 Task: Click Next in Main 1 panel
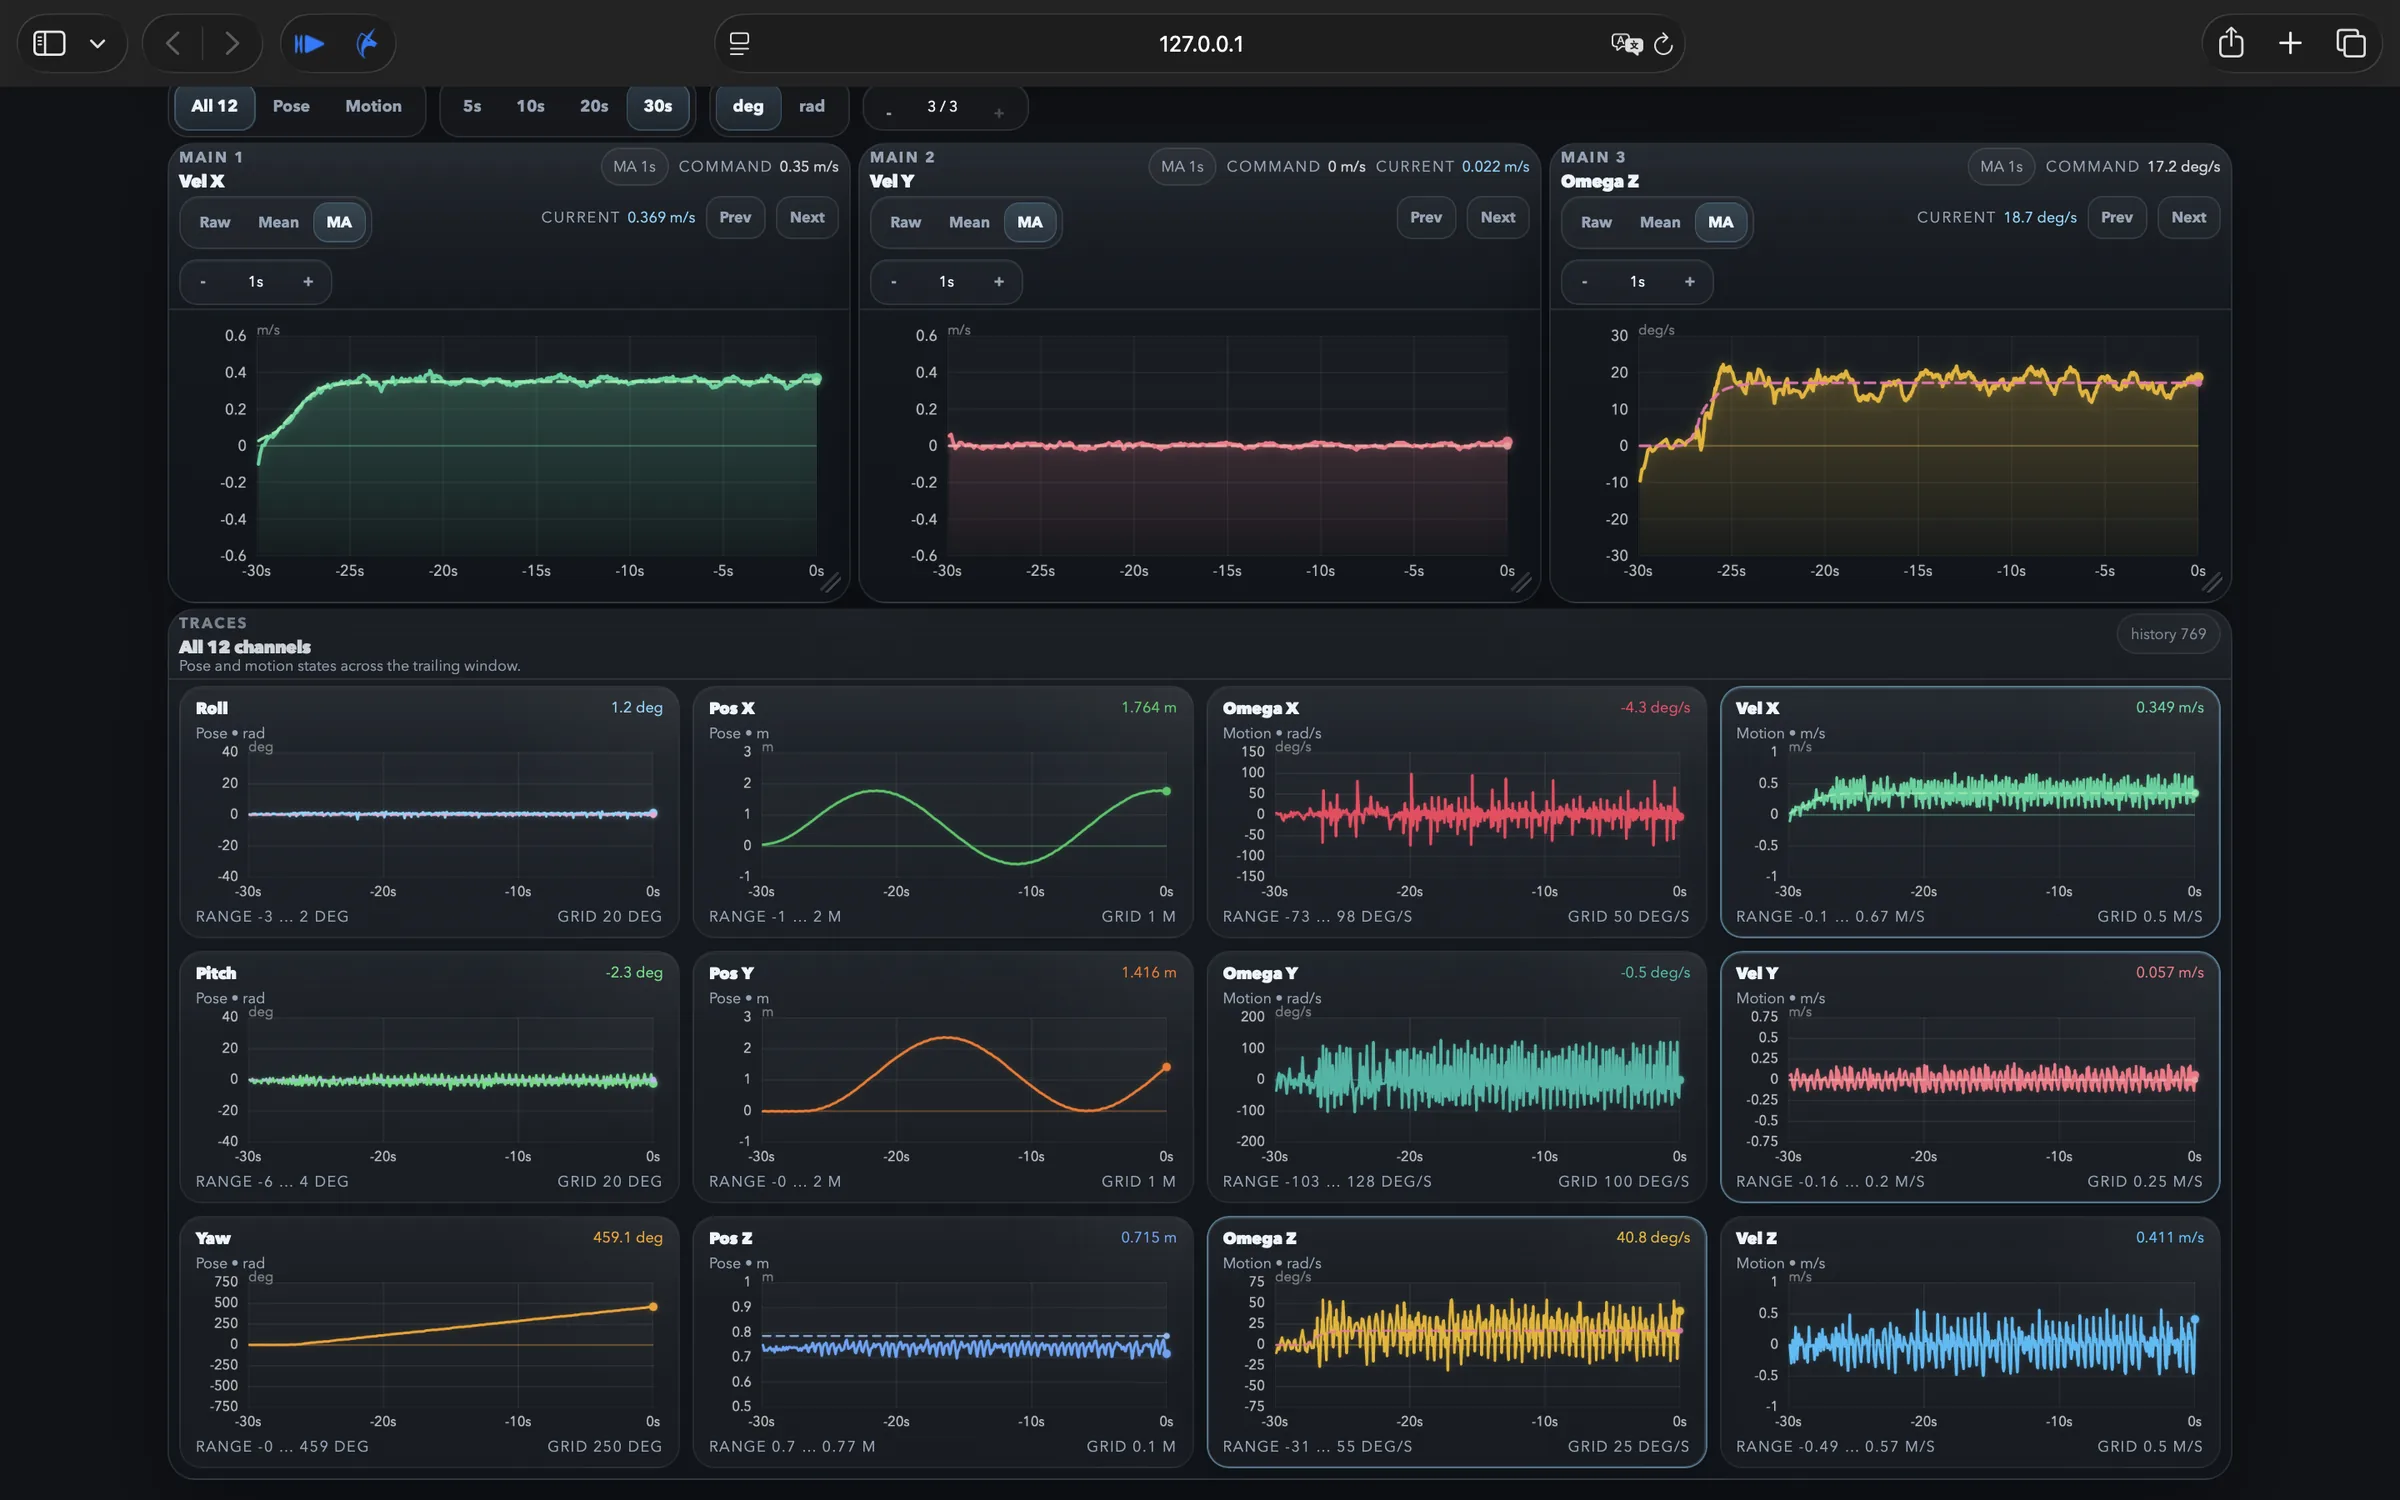click(x=807, y=217)
